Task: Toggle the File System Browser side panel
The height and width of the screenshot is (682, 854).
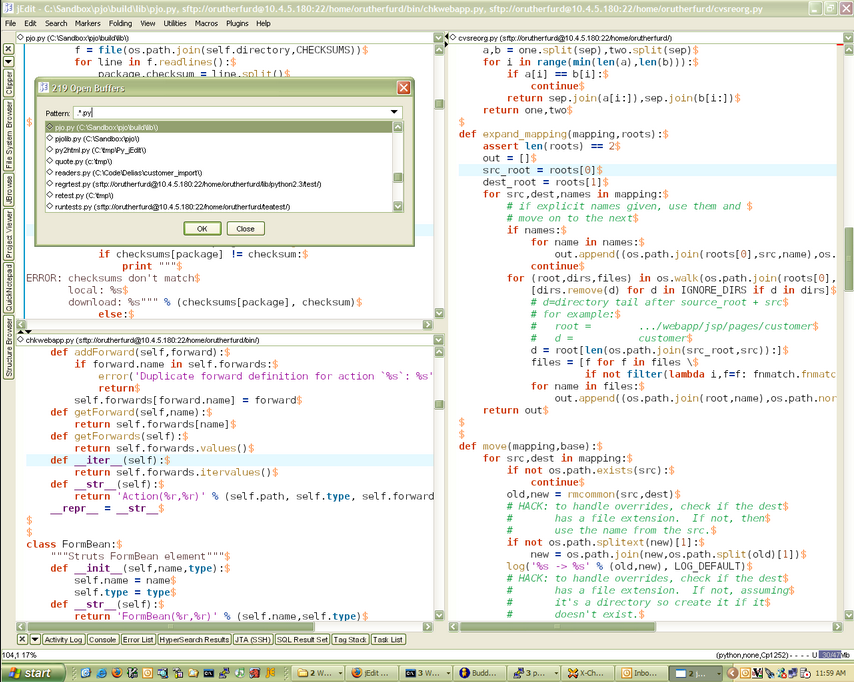Action: pos(8,135)
